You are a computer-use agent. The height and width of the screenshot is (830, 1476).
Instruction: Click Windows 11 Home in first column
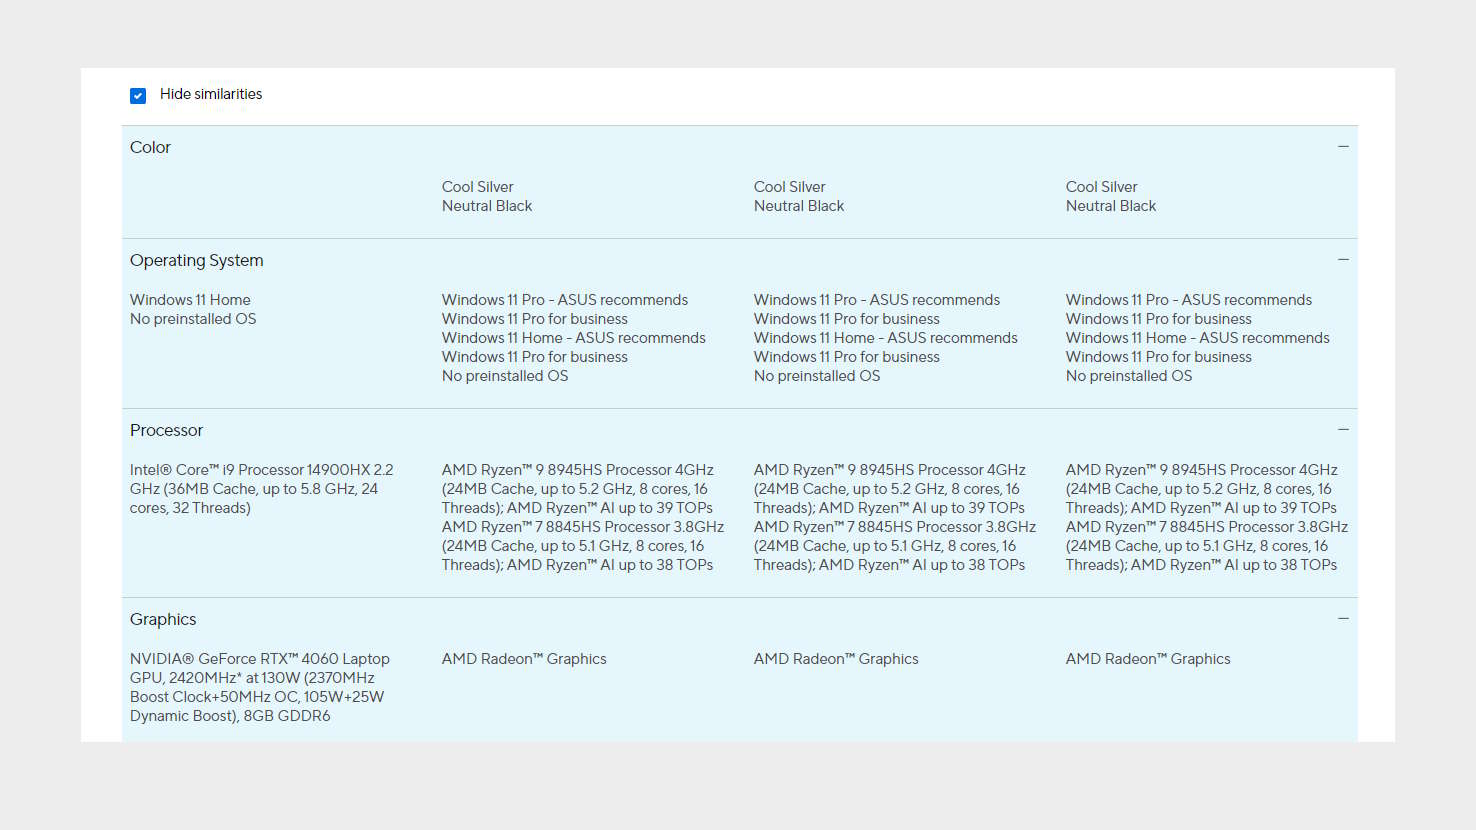(x=190, y=300)
